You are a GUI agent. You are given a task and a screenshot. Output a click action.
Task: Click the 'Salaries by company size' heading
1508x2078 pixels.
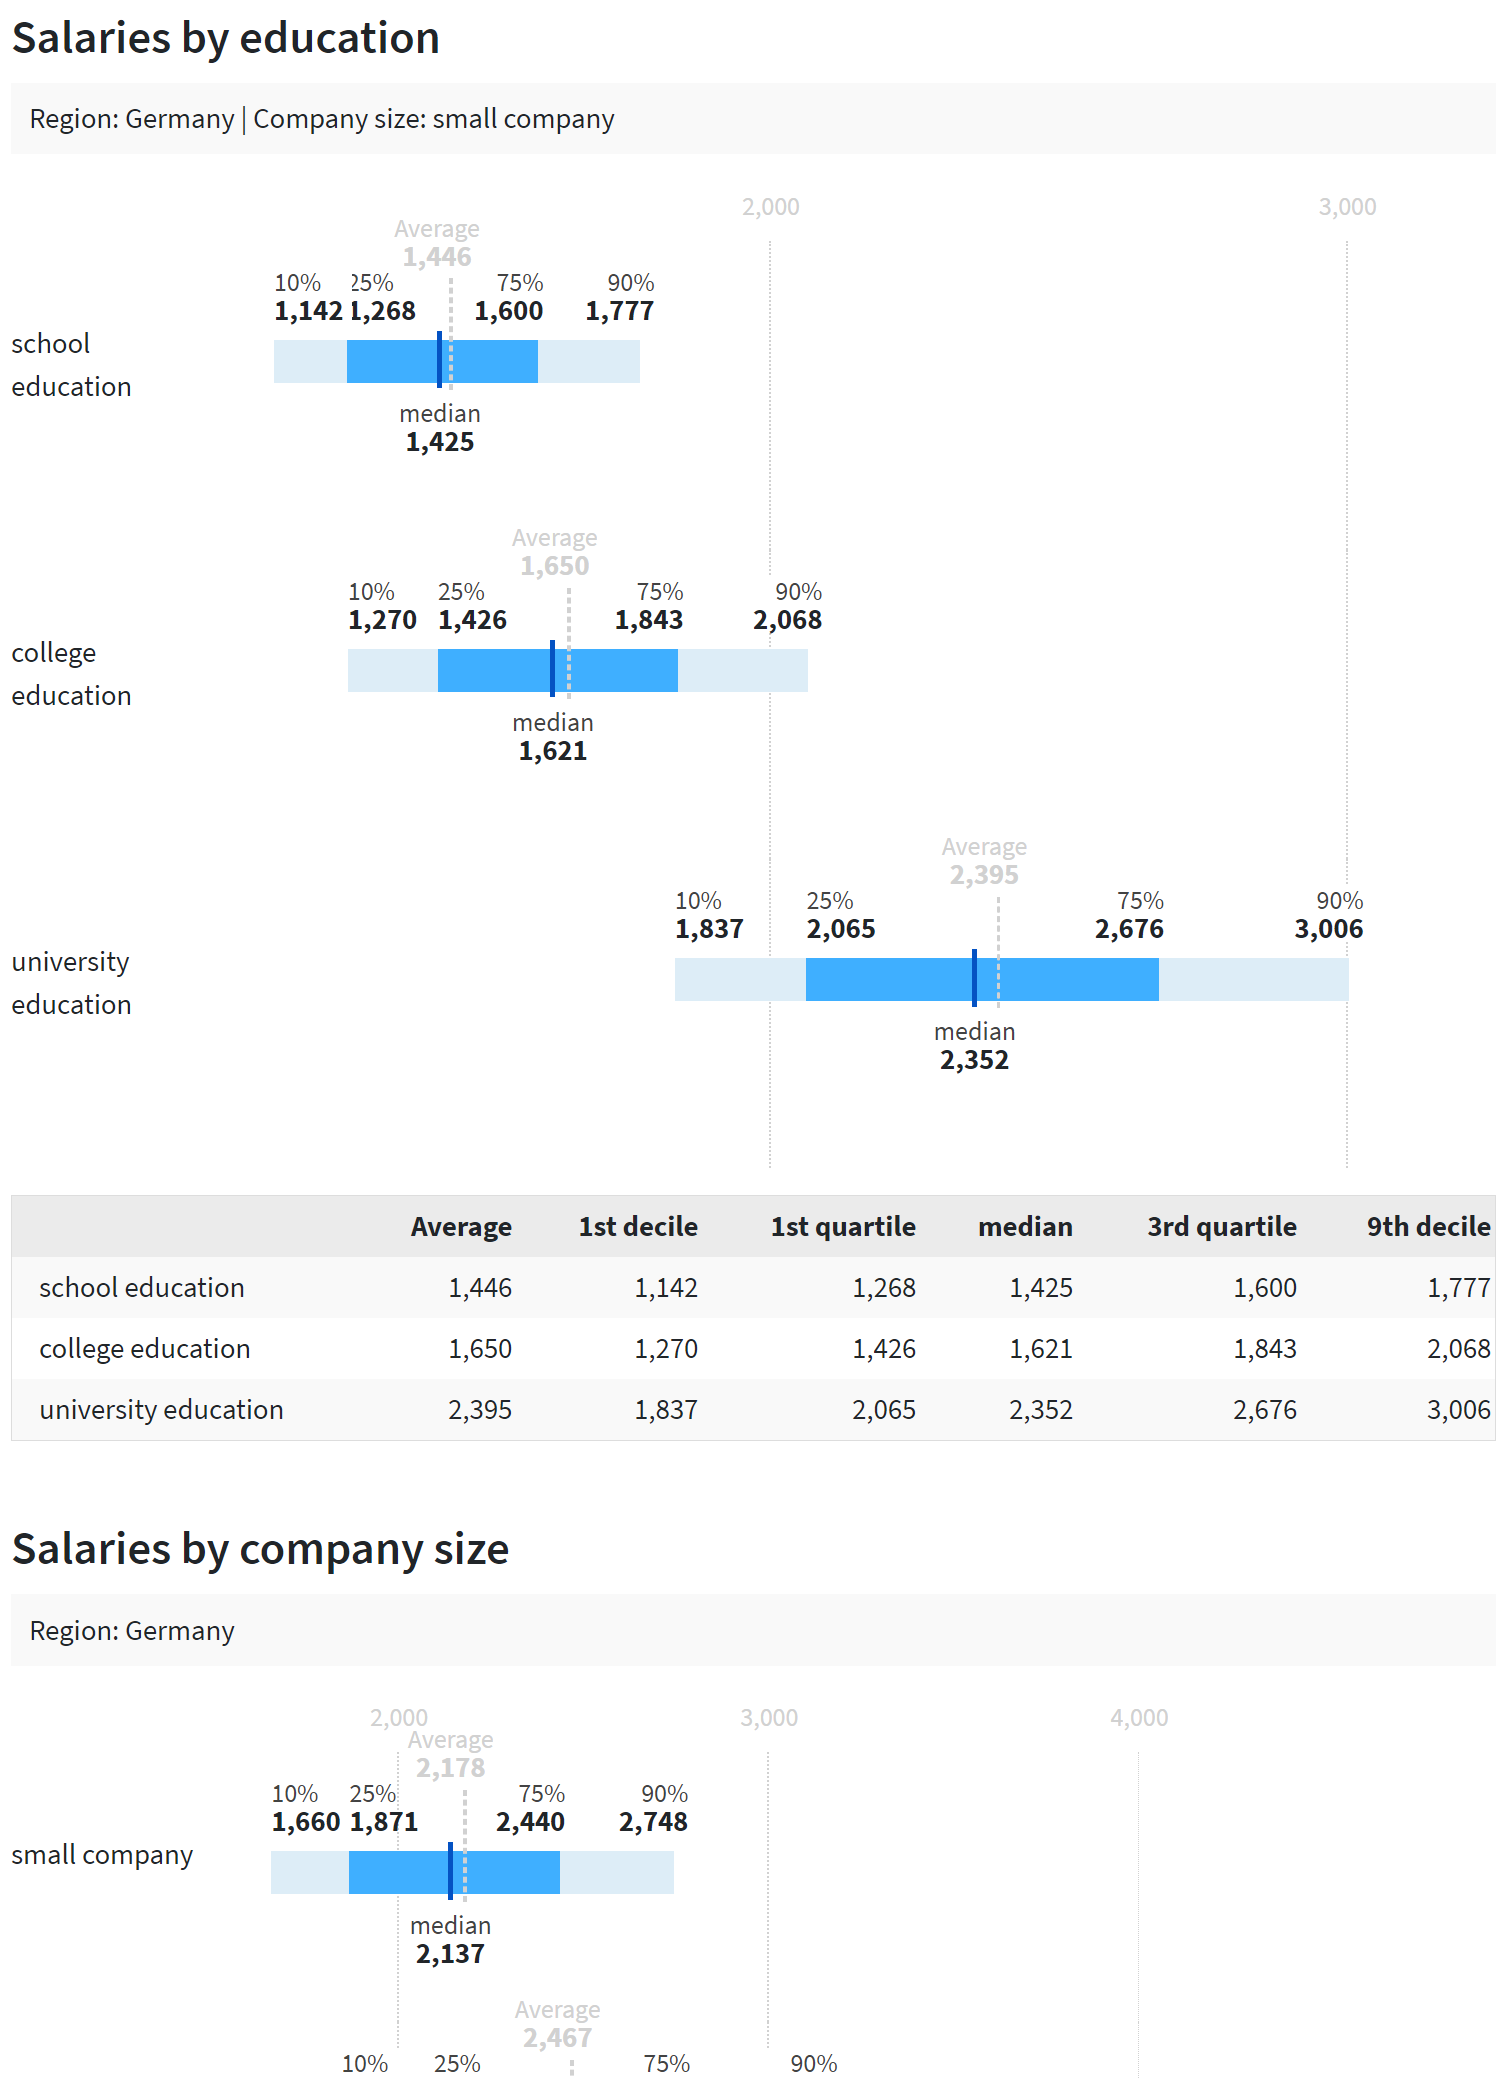[x=260, y=1550]
